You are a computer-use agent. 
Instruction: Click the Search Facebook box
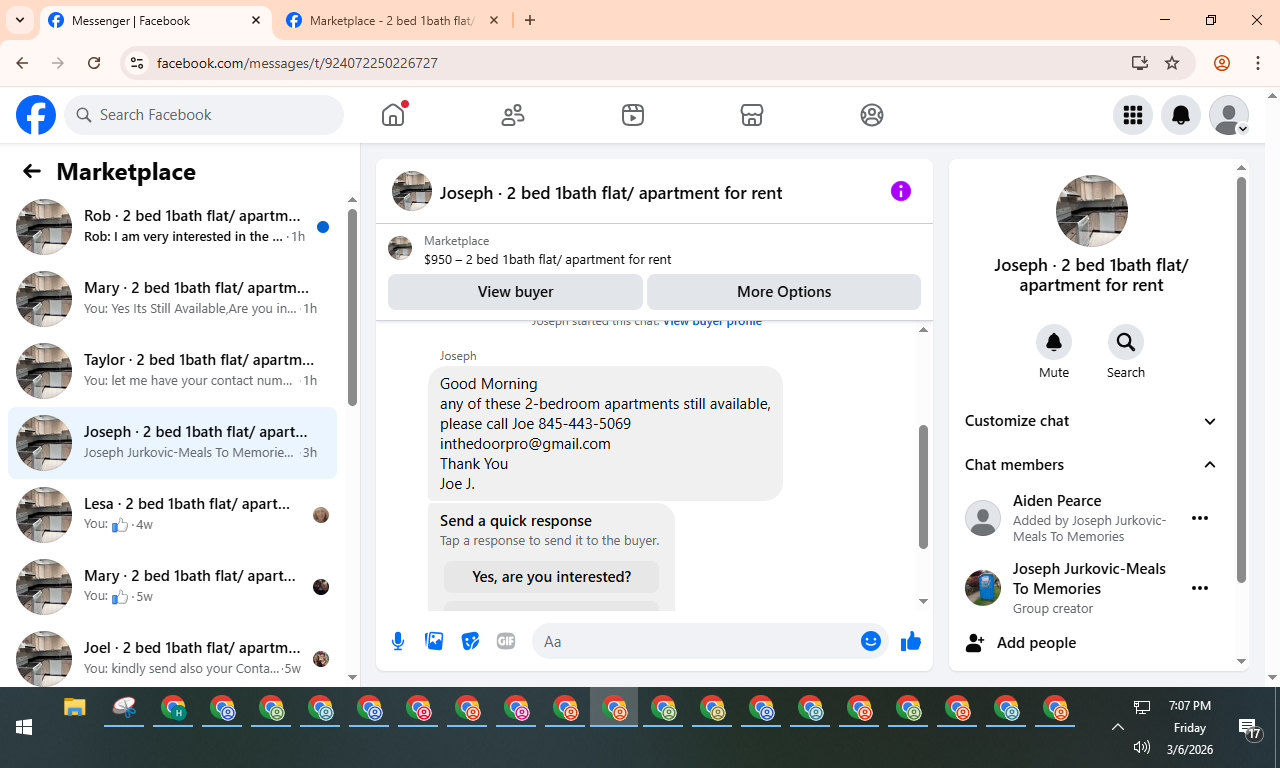click(x=204, y=115)
